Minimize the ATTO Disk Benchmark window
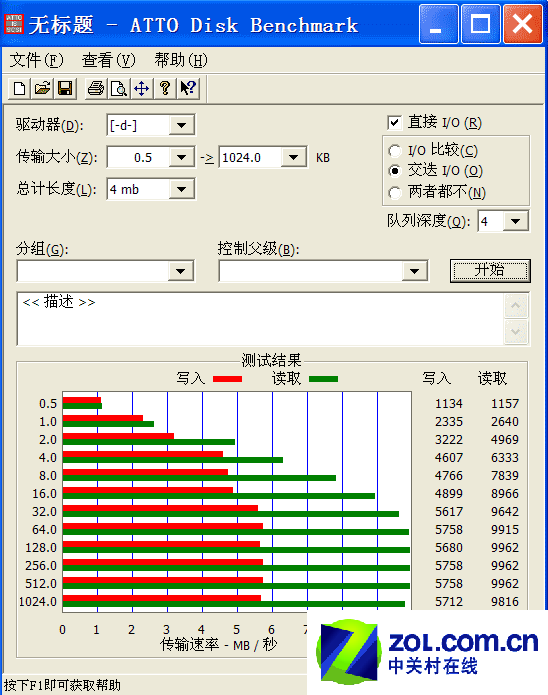548x695 pixels. pos(438,24)
